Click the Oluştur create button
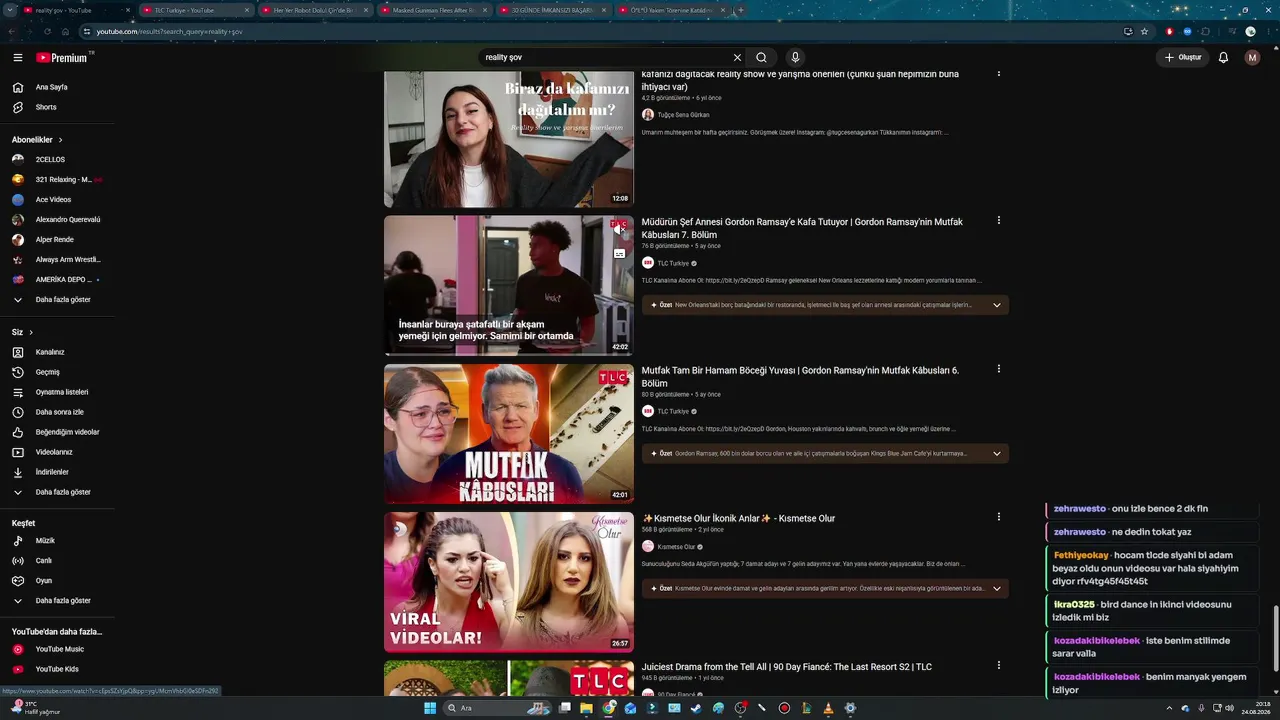 point(1183,58)
